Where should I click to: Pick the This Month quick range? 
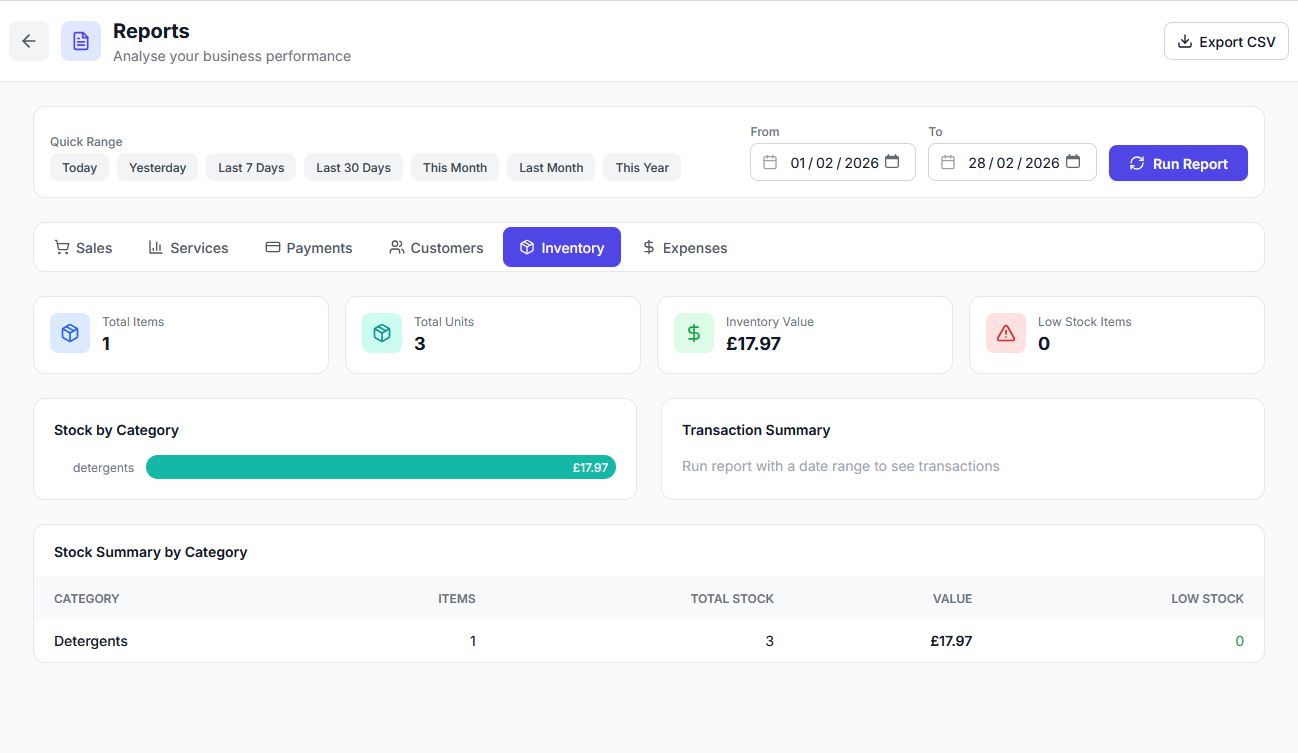(455, 167)
